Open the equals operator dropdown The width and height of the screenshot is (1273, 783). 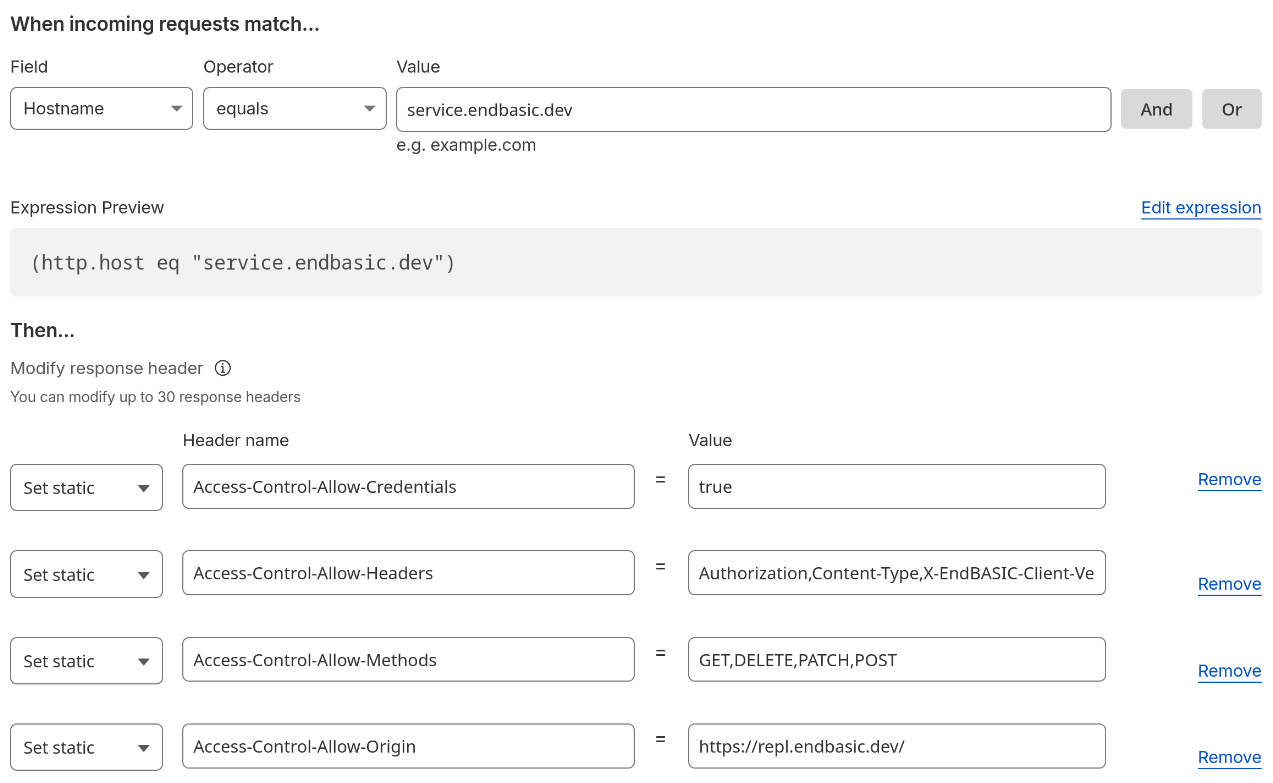pos(294,109)
